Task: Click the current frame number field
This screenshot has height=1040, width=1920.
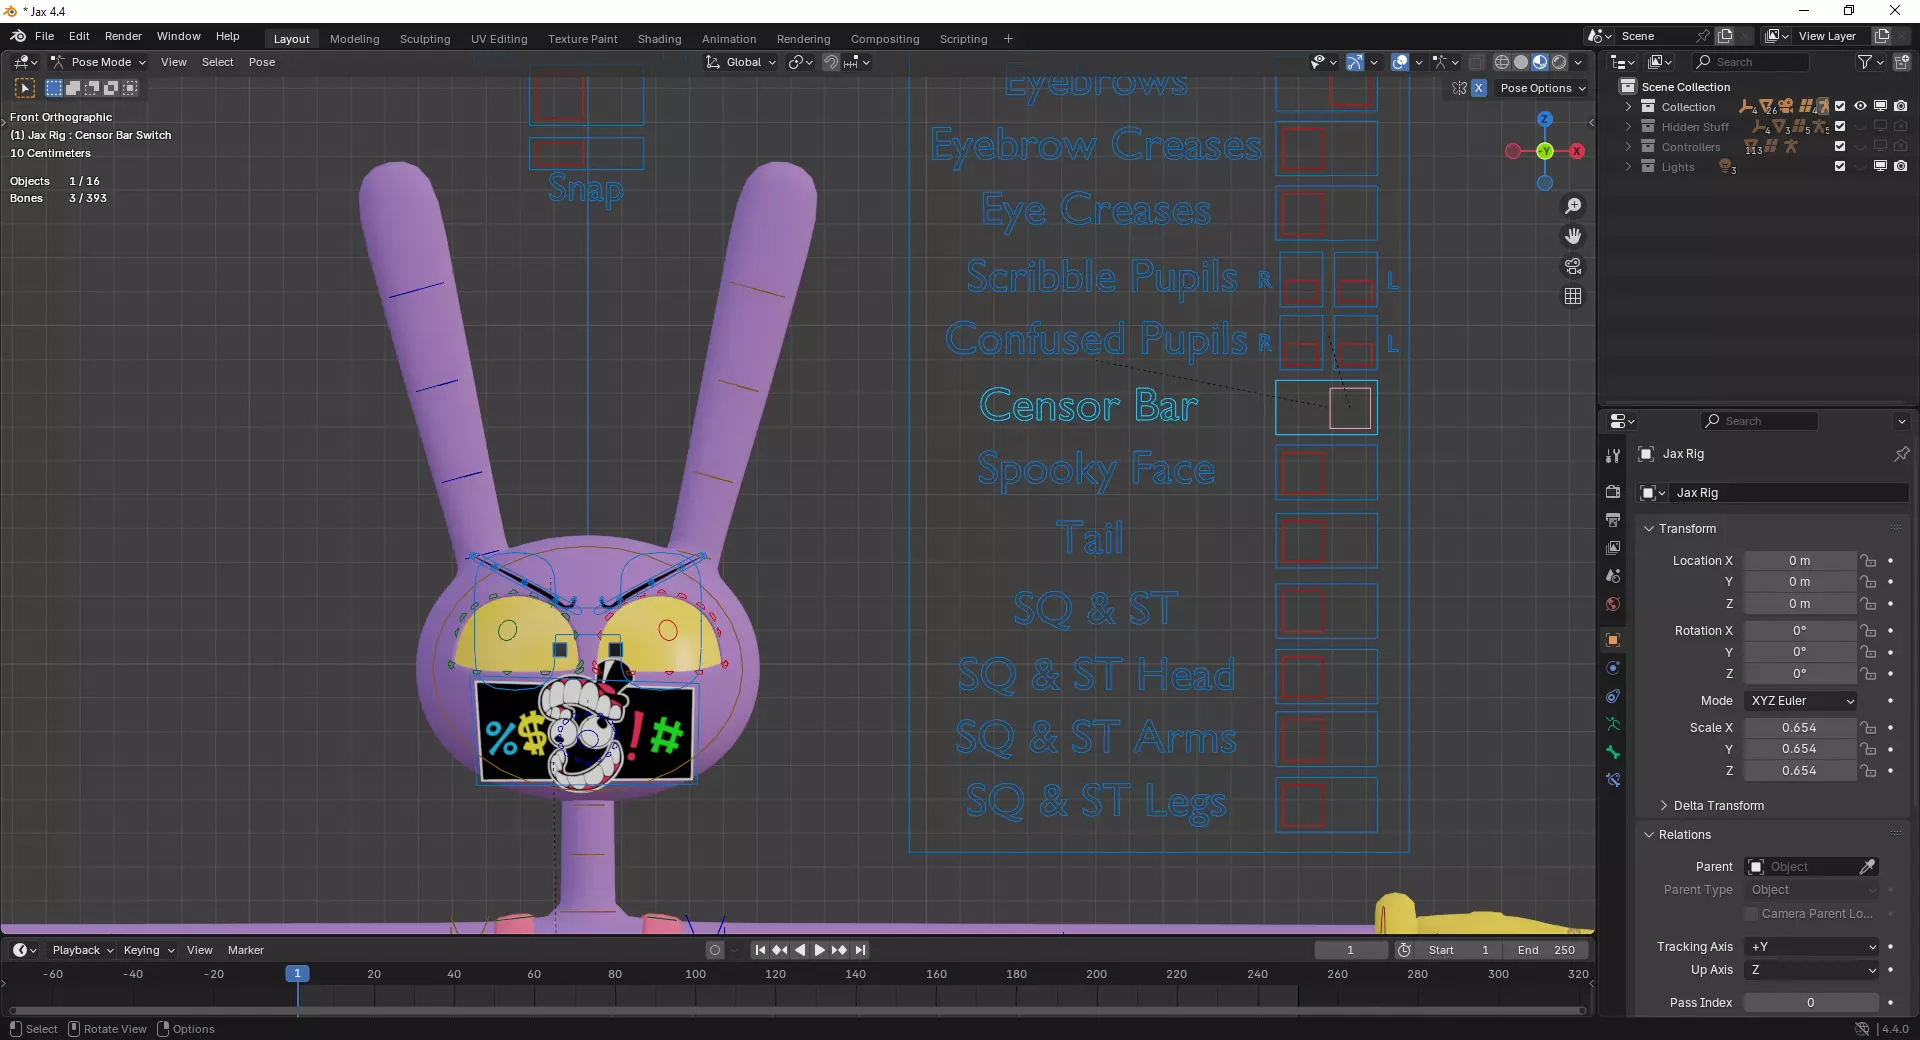Action: click(x=1350, y=950)
